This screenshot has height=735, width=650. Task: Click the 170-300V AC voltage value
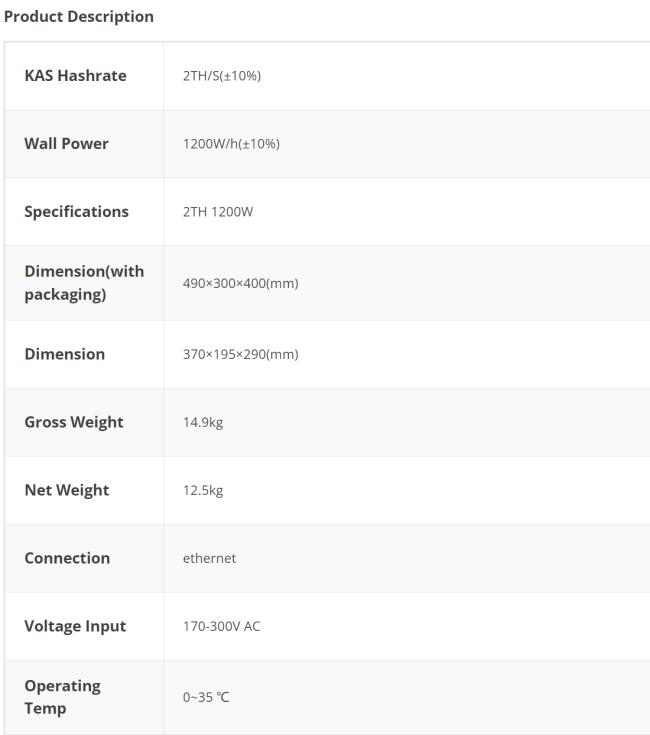(x=221, y=626)
